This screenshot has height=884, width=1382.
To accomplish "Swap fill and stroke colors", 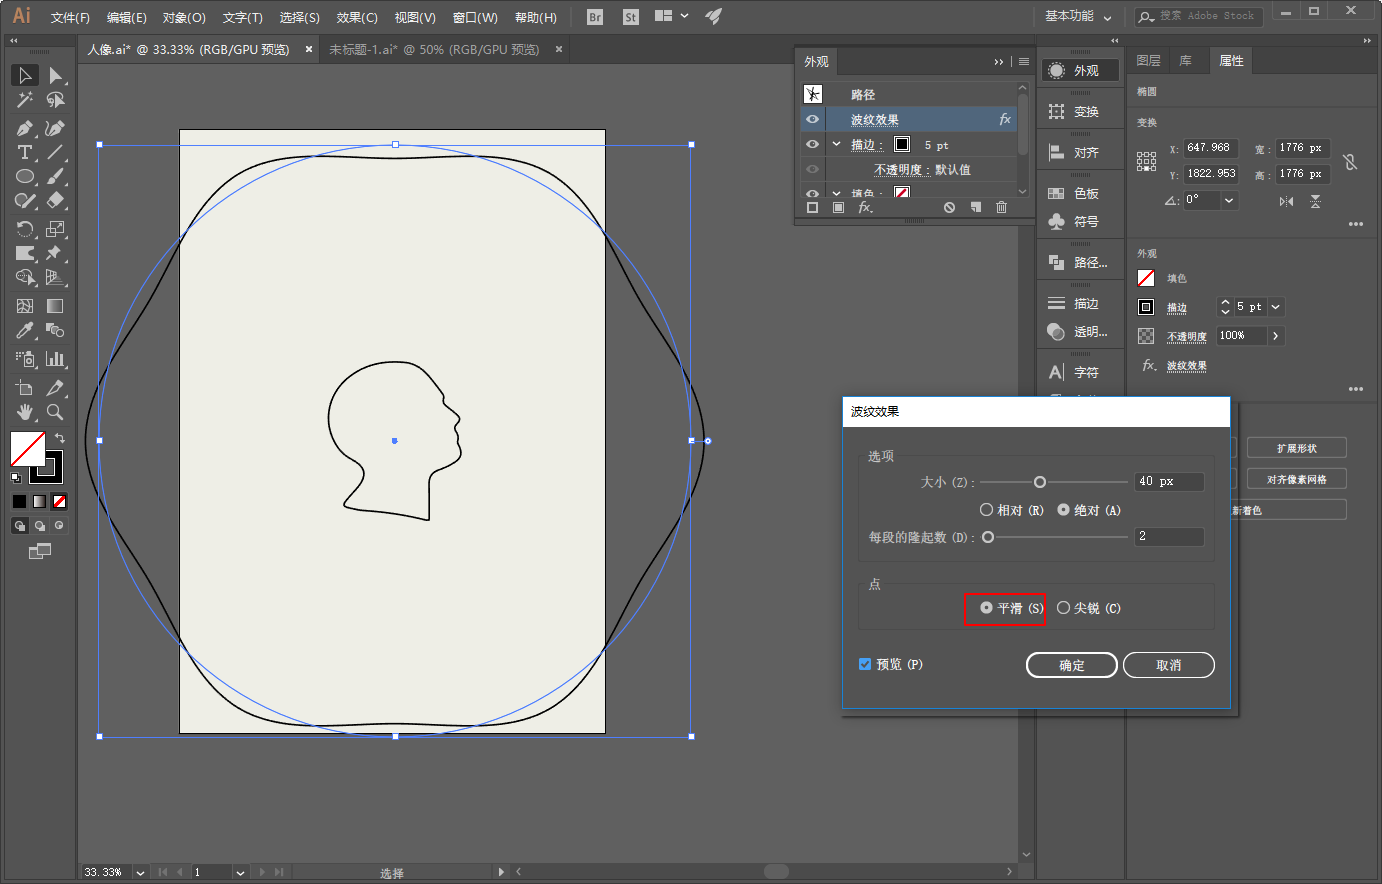I will (60, 438).
